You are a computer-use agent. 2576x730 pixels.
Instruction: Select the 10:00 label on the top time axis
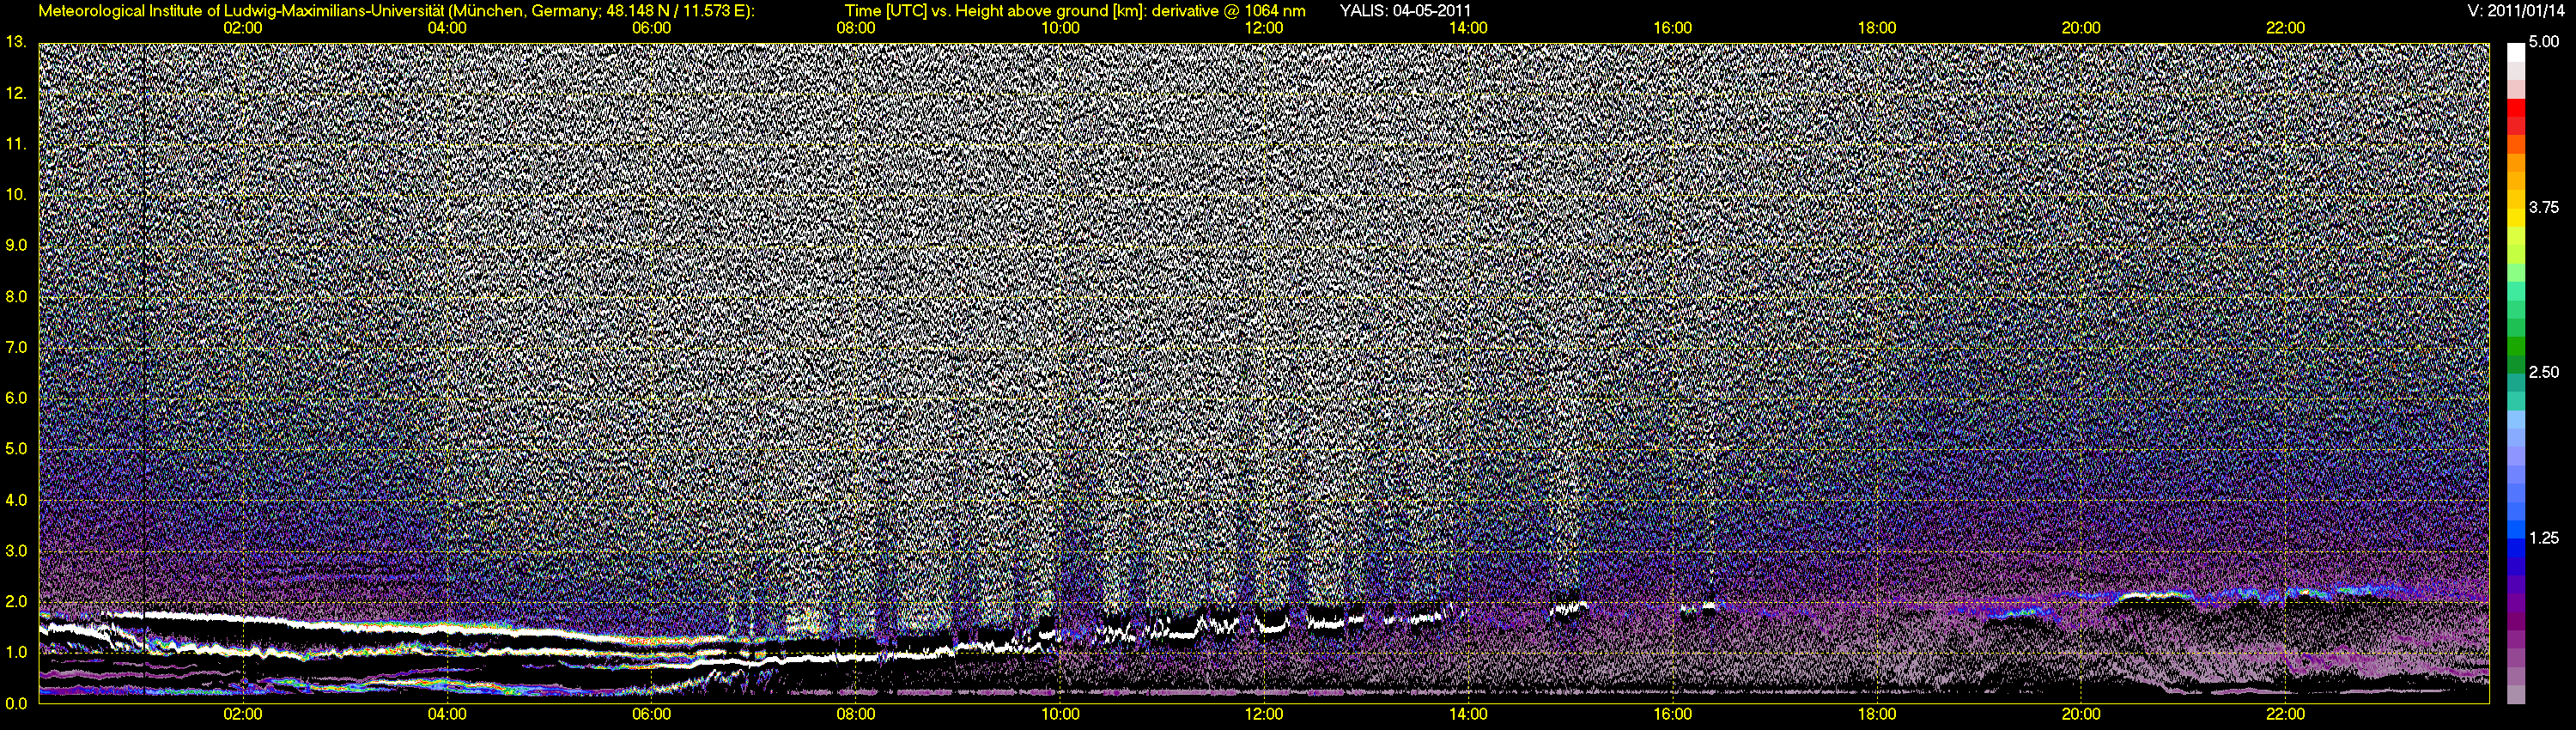click(1060, 28)
